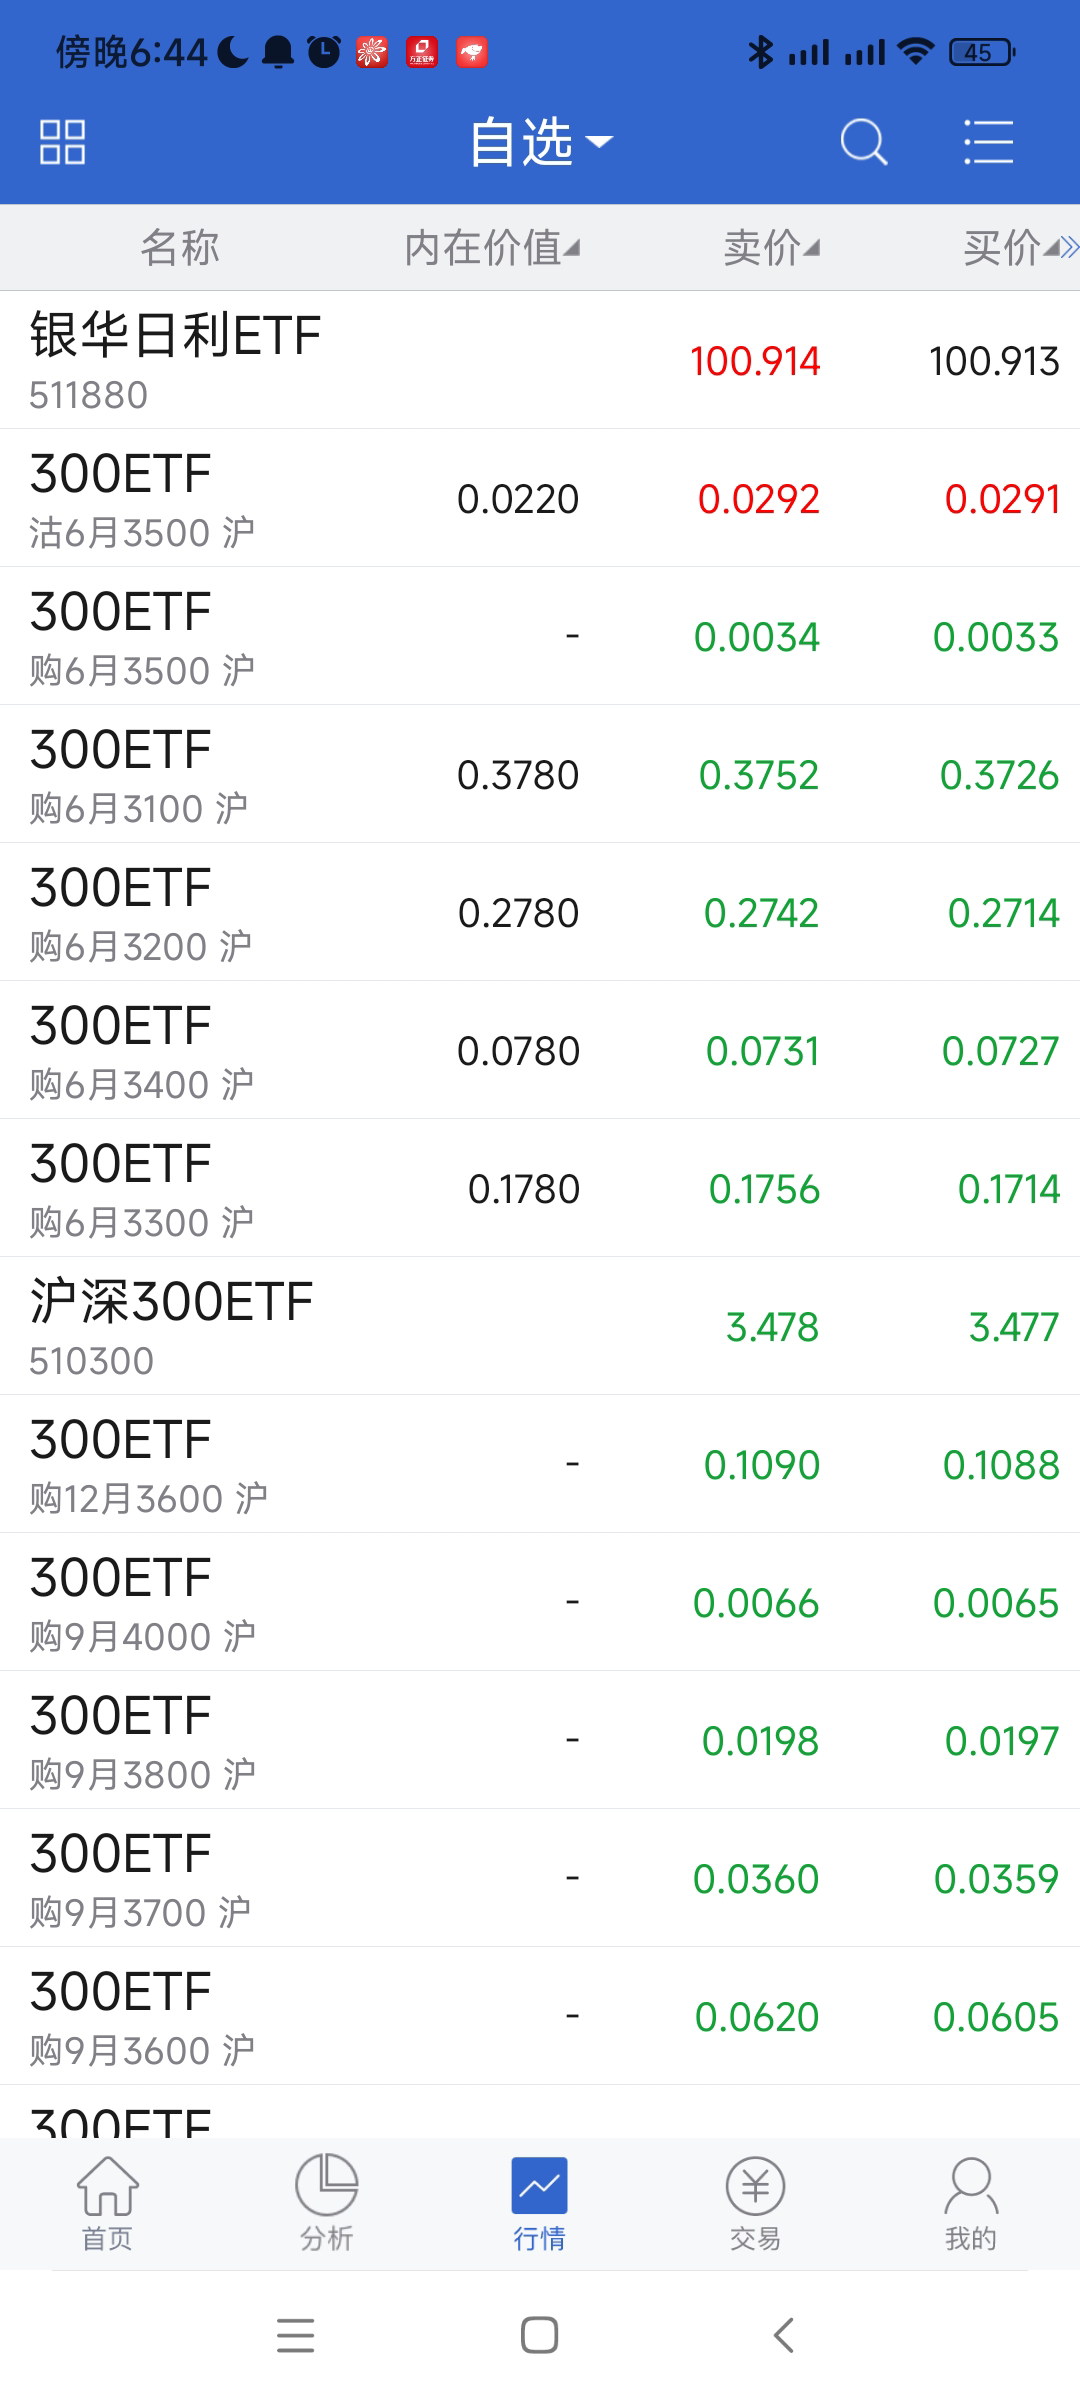The width and height of the screenshot is (1080, 2400).
Task: Tap the 名称 column header
Action: tap(180, 248)
